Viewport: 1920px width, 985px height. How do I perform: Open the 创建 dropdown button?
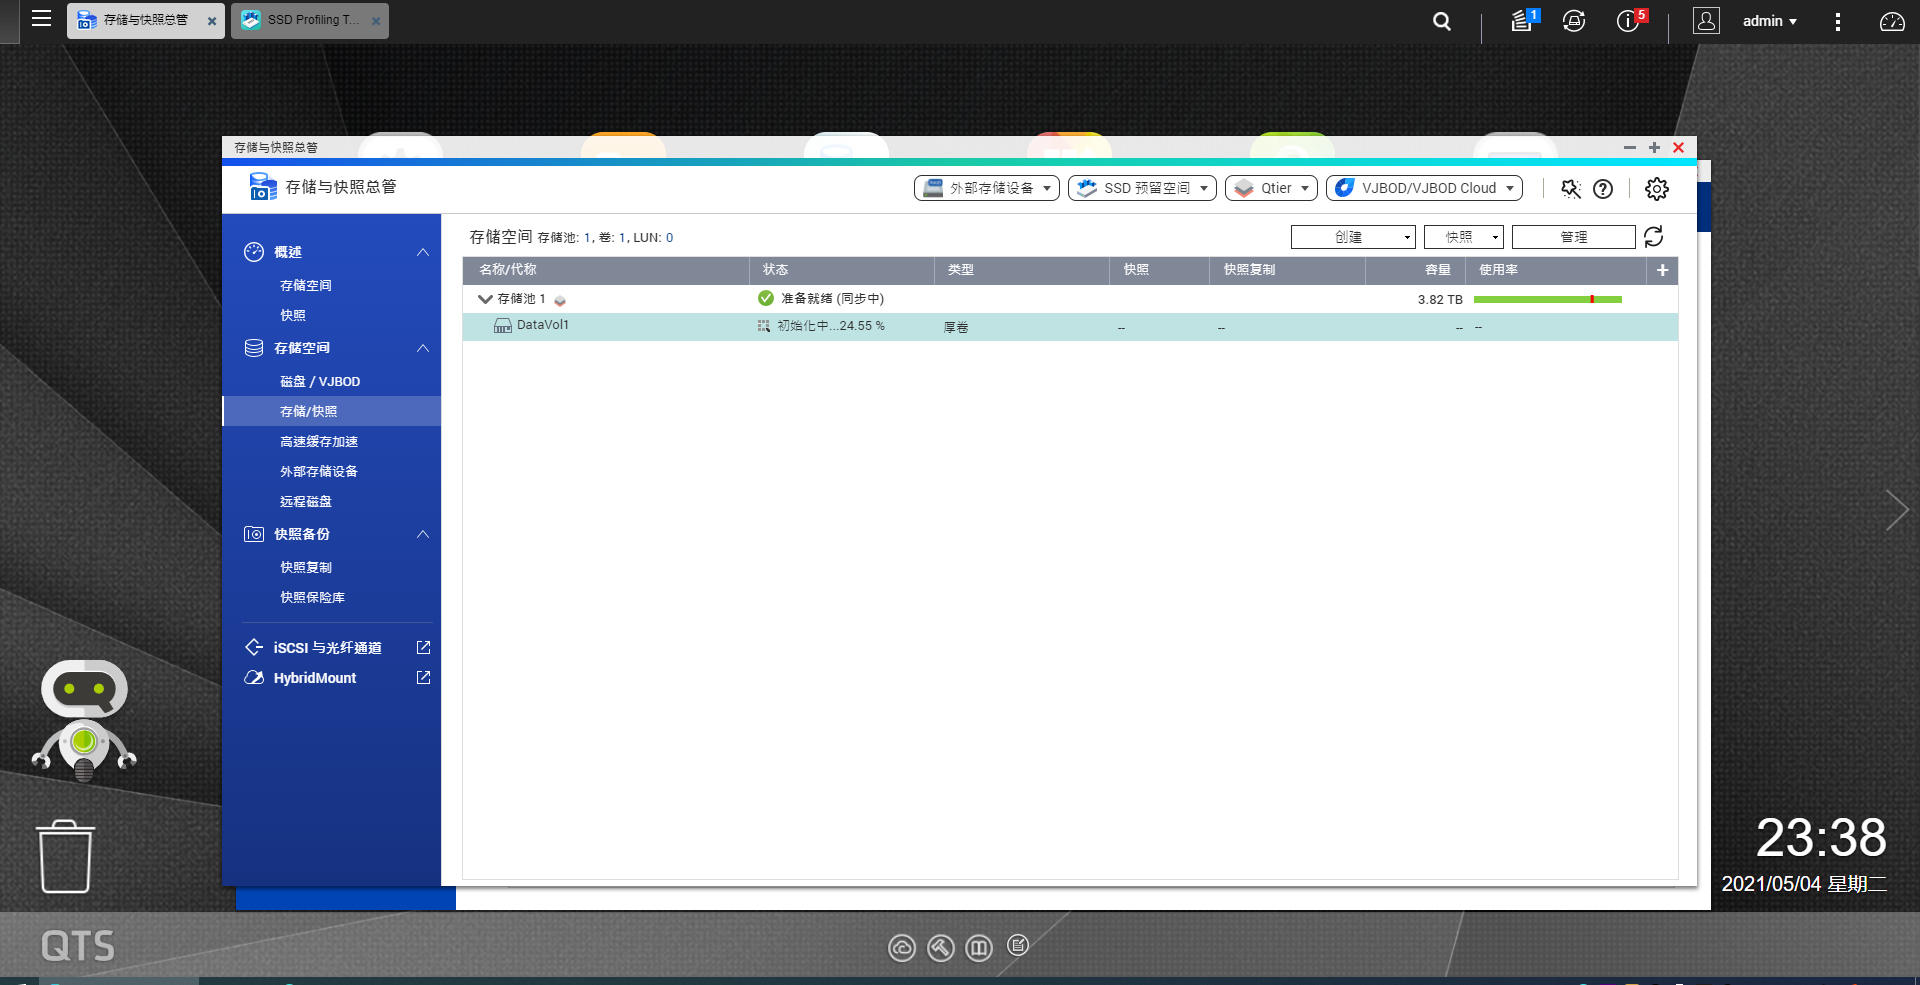(x=1353, y=237)
